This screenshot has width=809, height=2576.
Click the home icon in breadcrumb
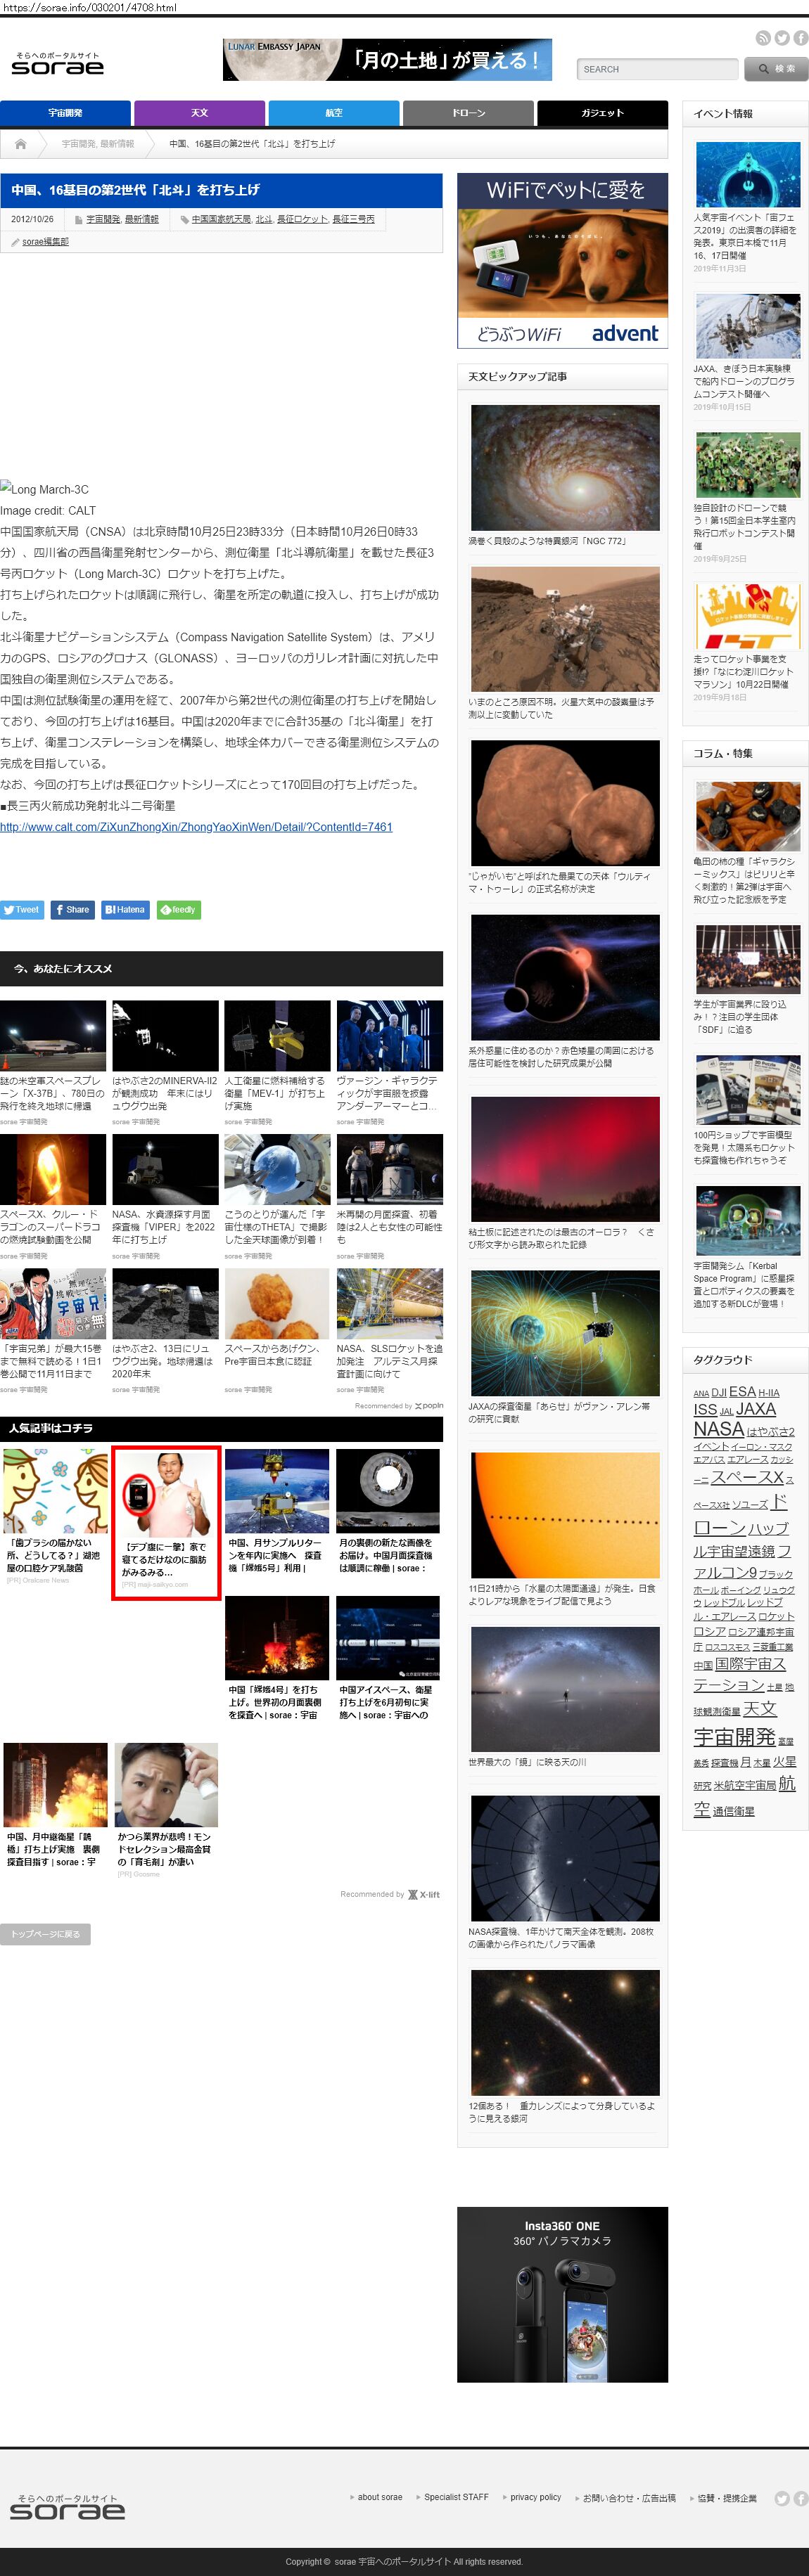(x=20, y=144)
